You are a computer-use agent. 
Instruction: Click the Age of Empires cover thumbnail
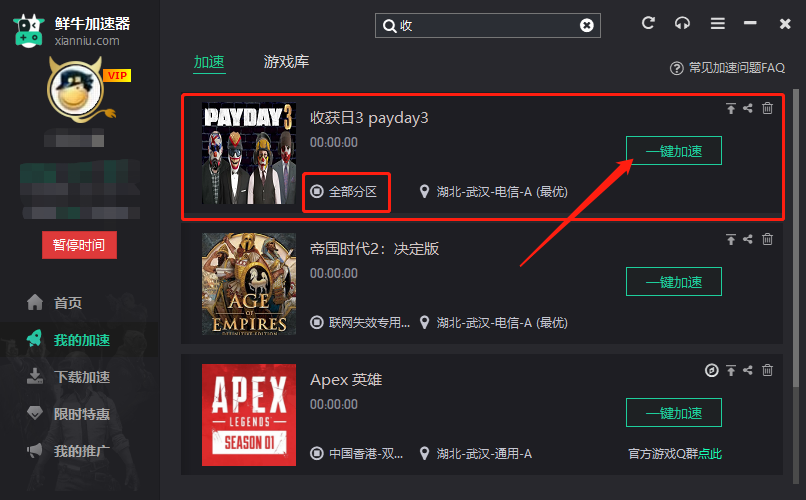[x=249, y=284]
